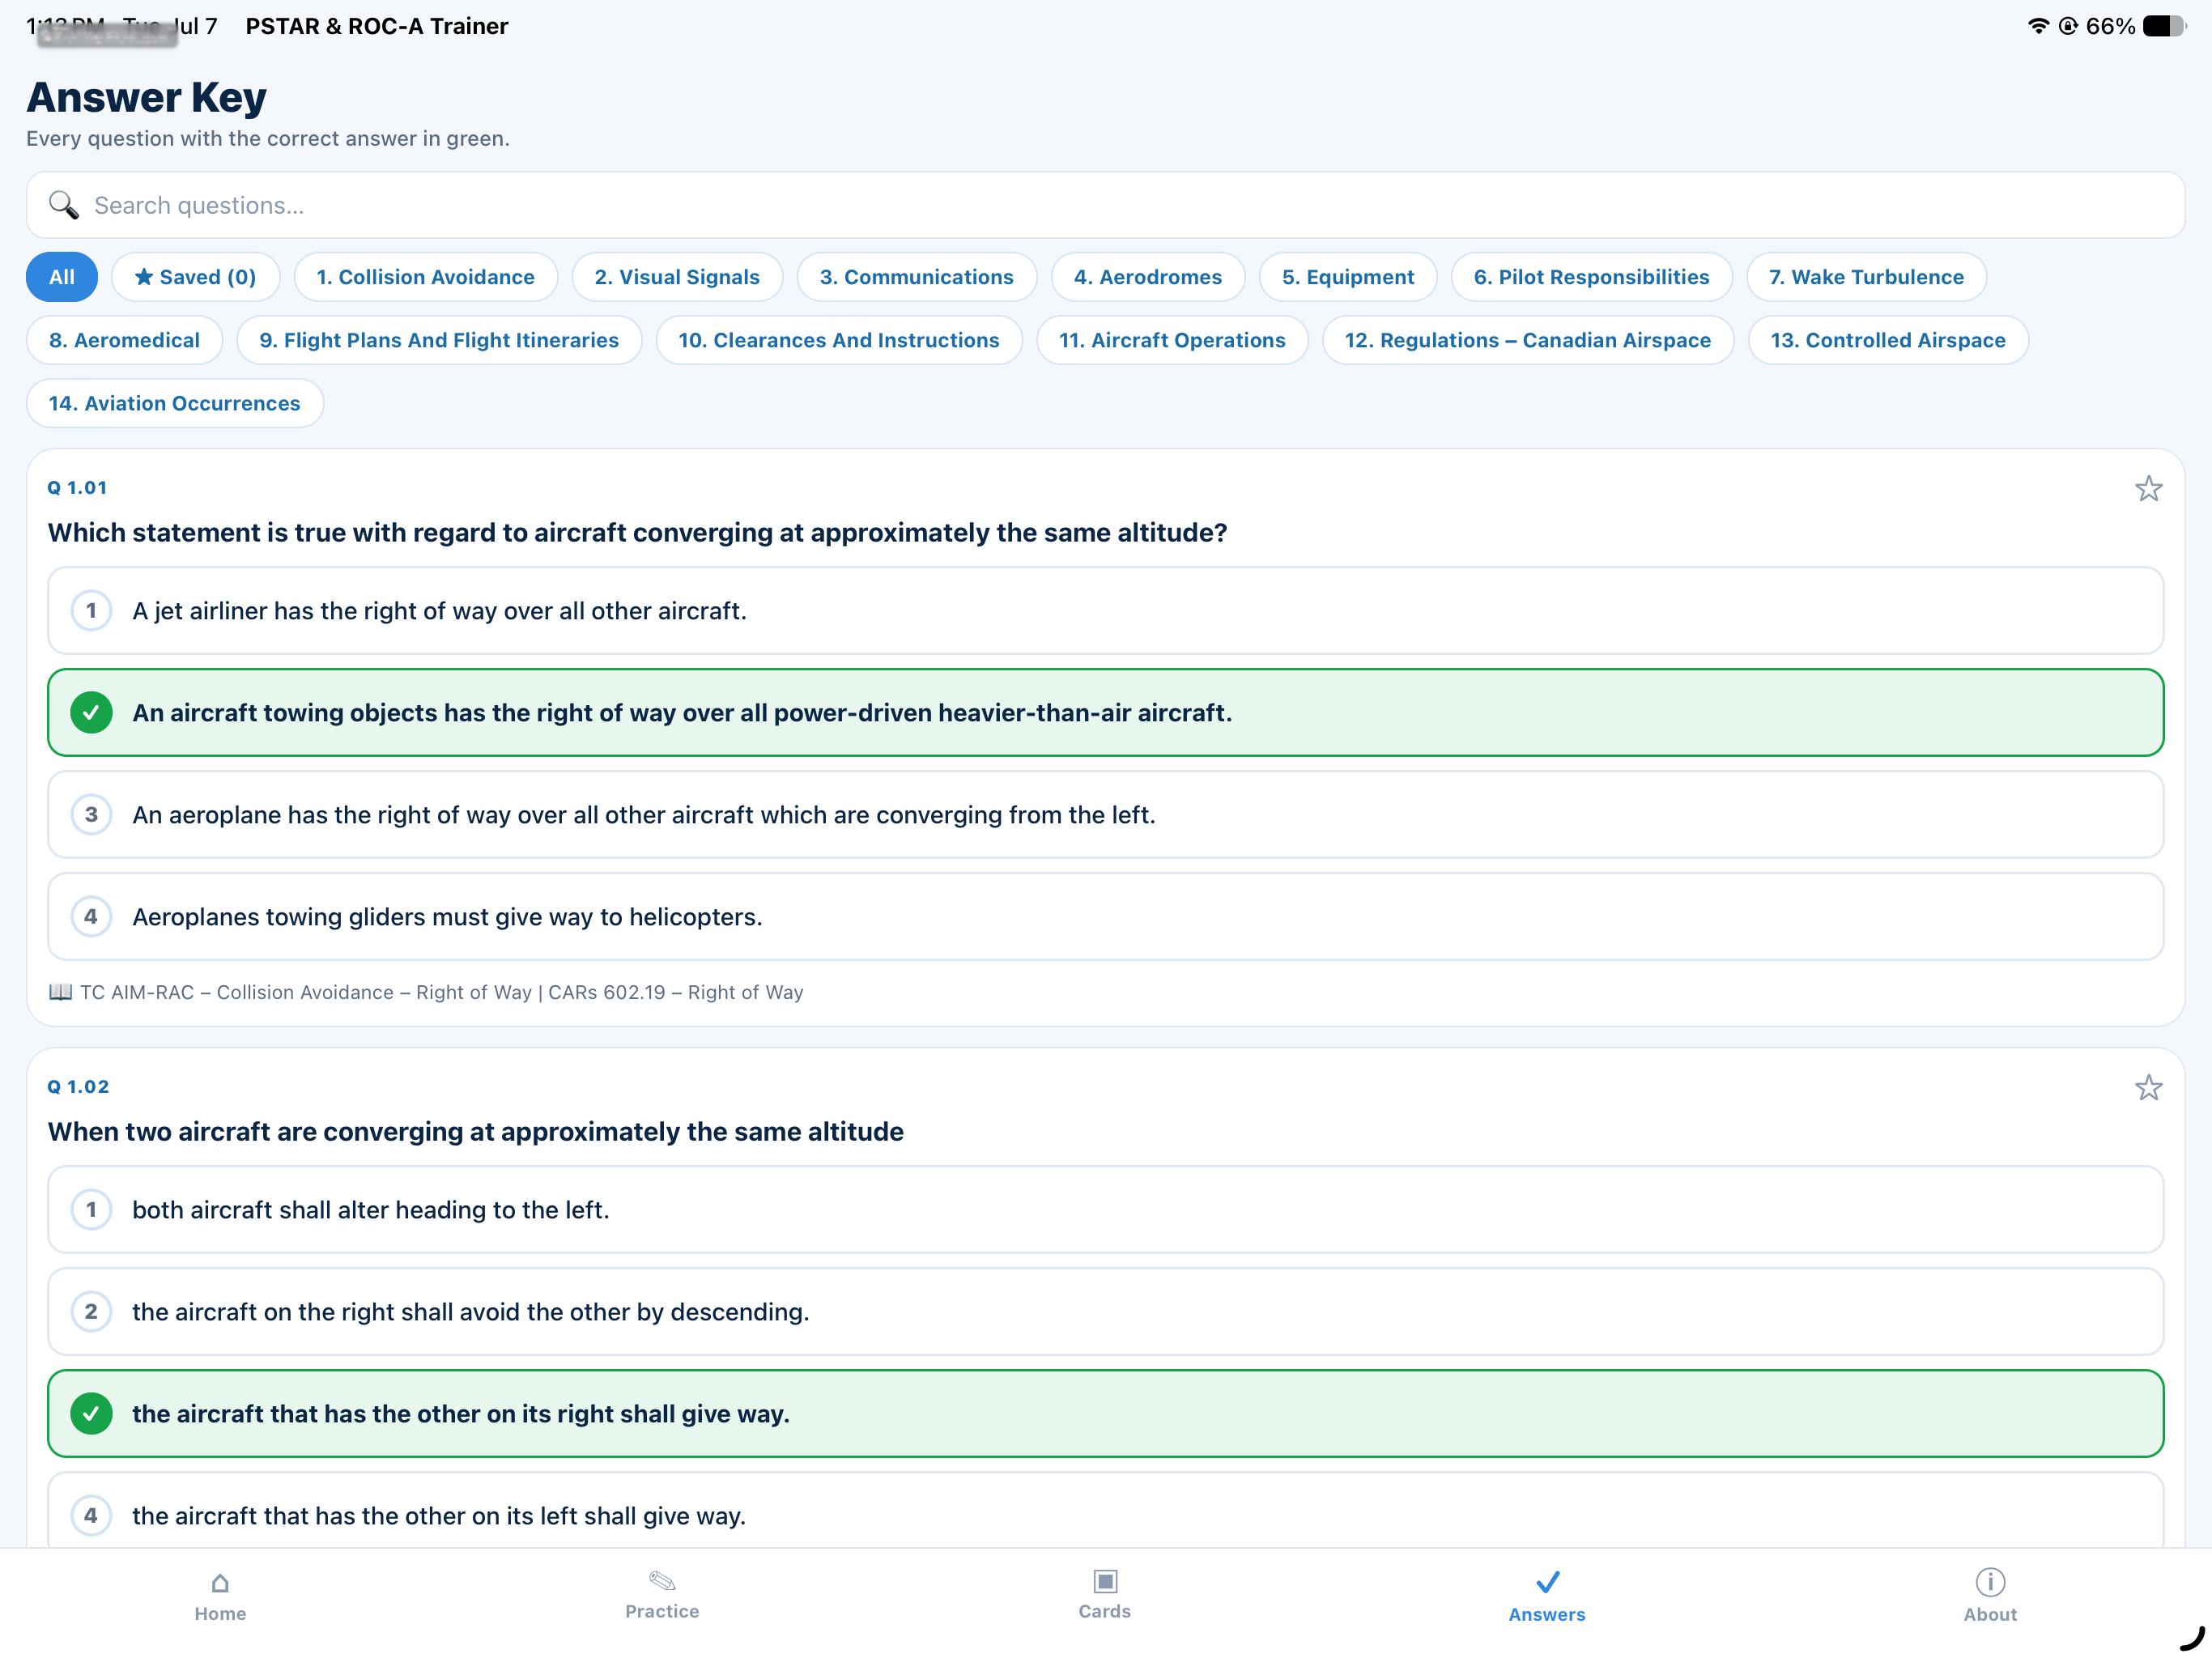
Task: Filter by 10. Clearances And Instructions
Action: pos(839,340)
